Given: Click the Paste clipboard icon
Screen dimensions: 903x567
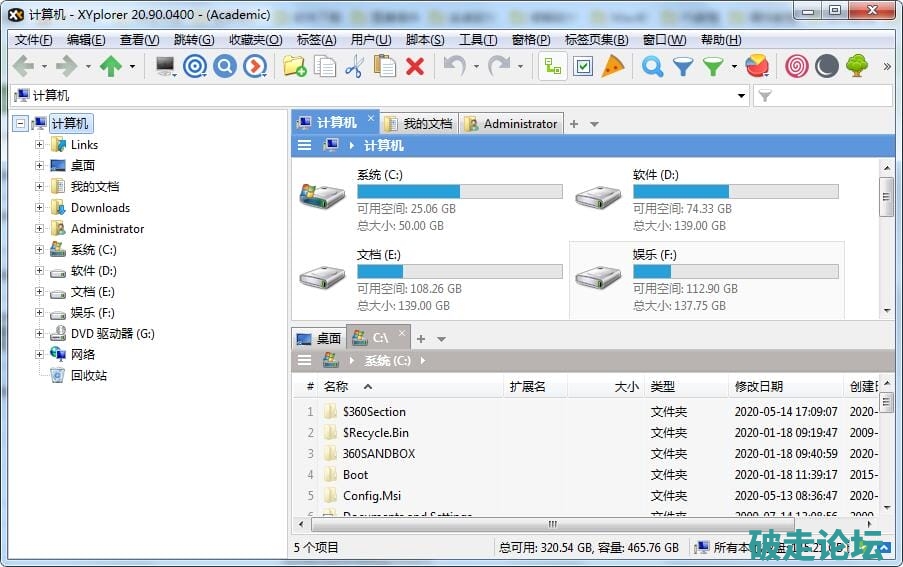Looking at the screenshot, I should [x=384, y=66].
